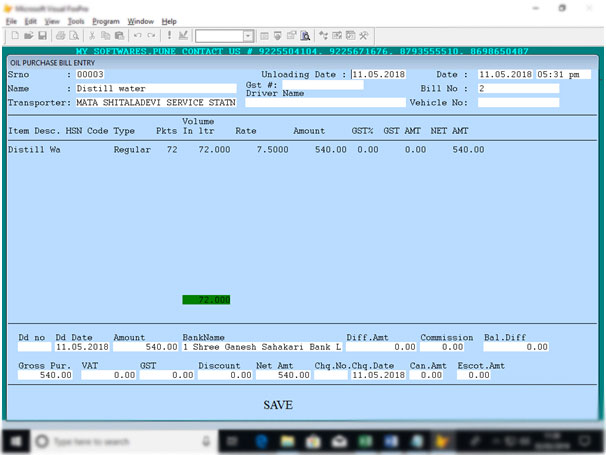Click the Redo toolbar icon

[151, 36]
